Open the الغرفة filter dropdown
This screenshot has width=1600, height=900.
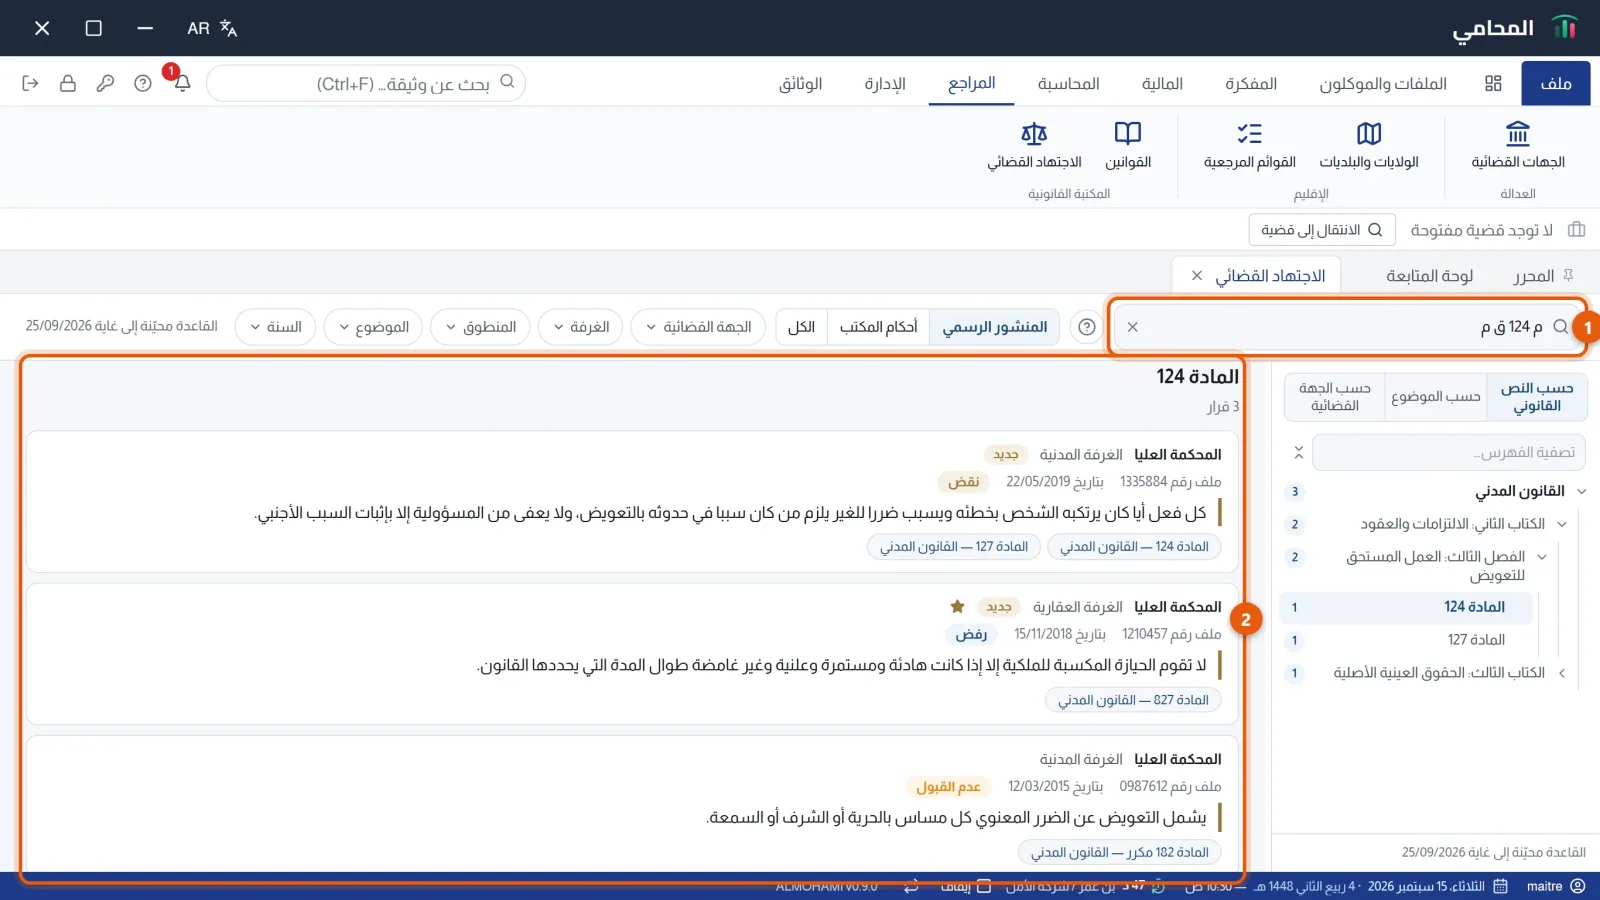pos(581,327)
